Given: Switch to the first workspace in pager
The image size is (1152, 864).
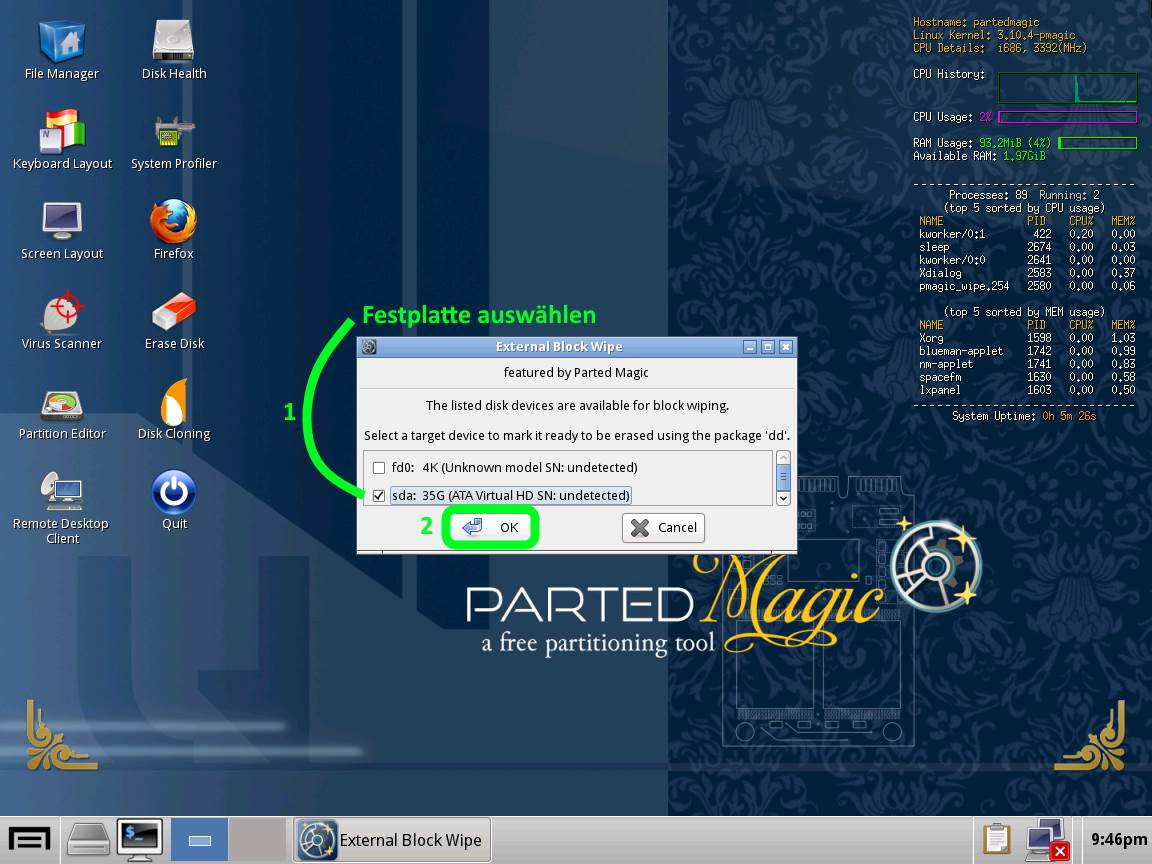Looking at the screenshot, I should point(199,840).
